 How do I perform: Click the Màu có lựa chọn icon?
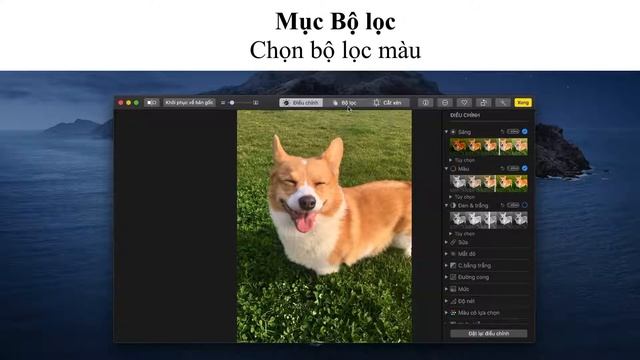[453, 313]
